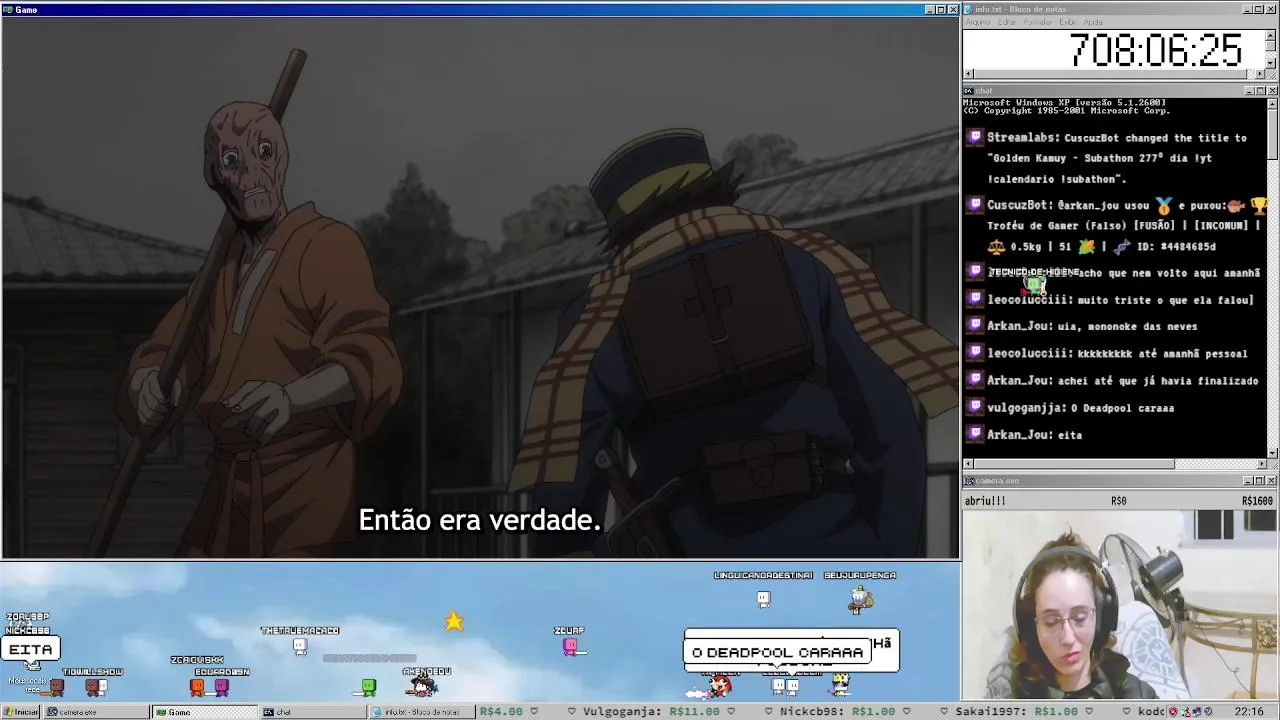Click the Twitch badge beside vulgoganja message
This screenshot has width=1280, height=720.
coord(976,407)
